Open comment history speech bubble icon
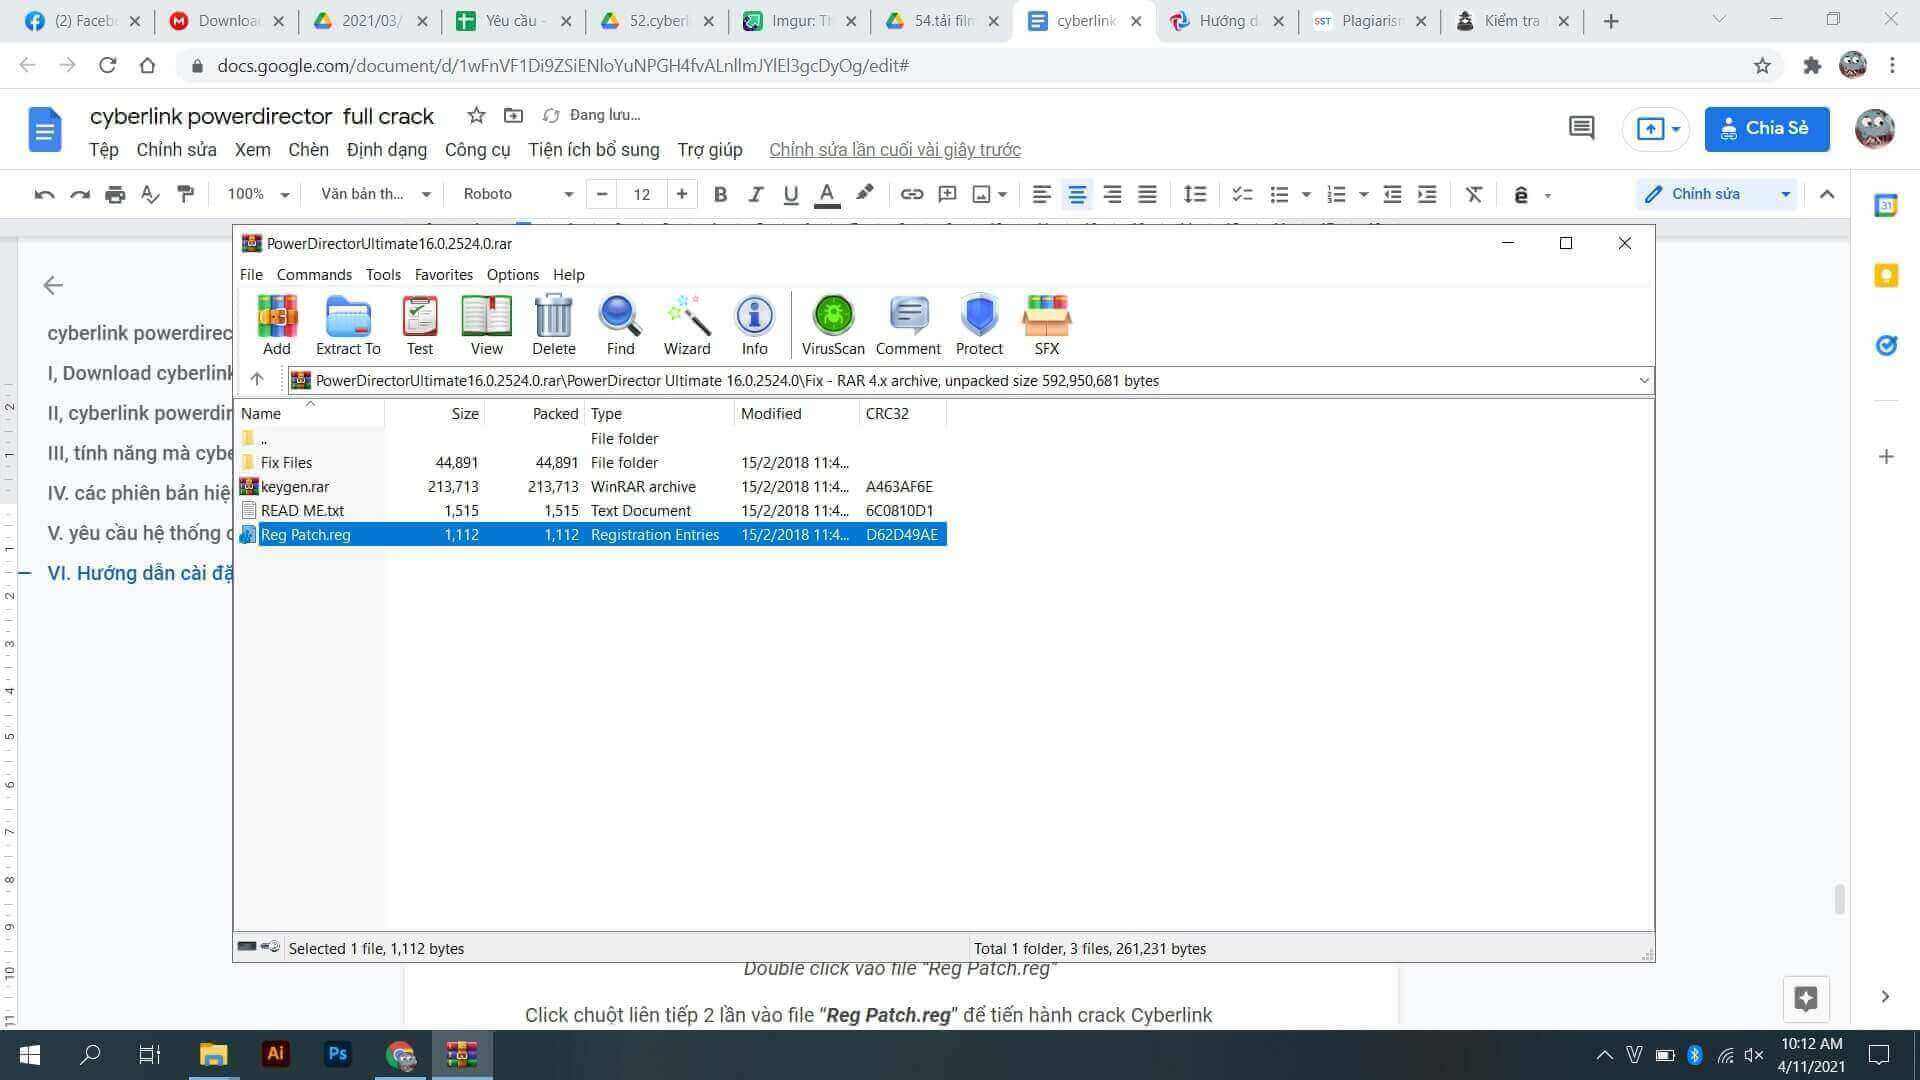The width and height of the screenshot is (1920, 1080). pos(1581,128)
